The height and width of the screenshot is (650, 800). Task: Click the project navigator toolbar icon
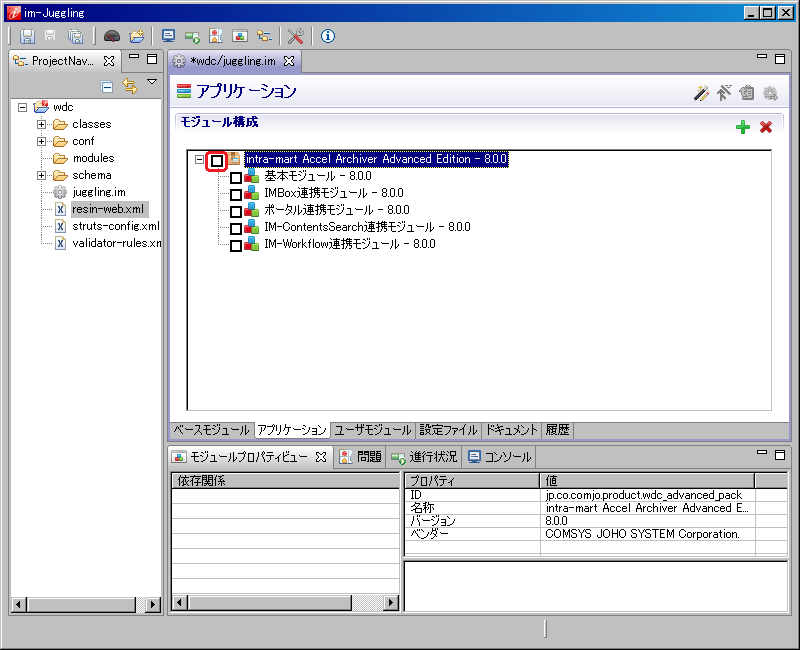264,36
